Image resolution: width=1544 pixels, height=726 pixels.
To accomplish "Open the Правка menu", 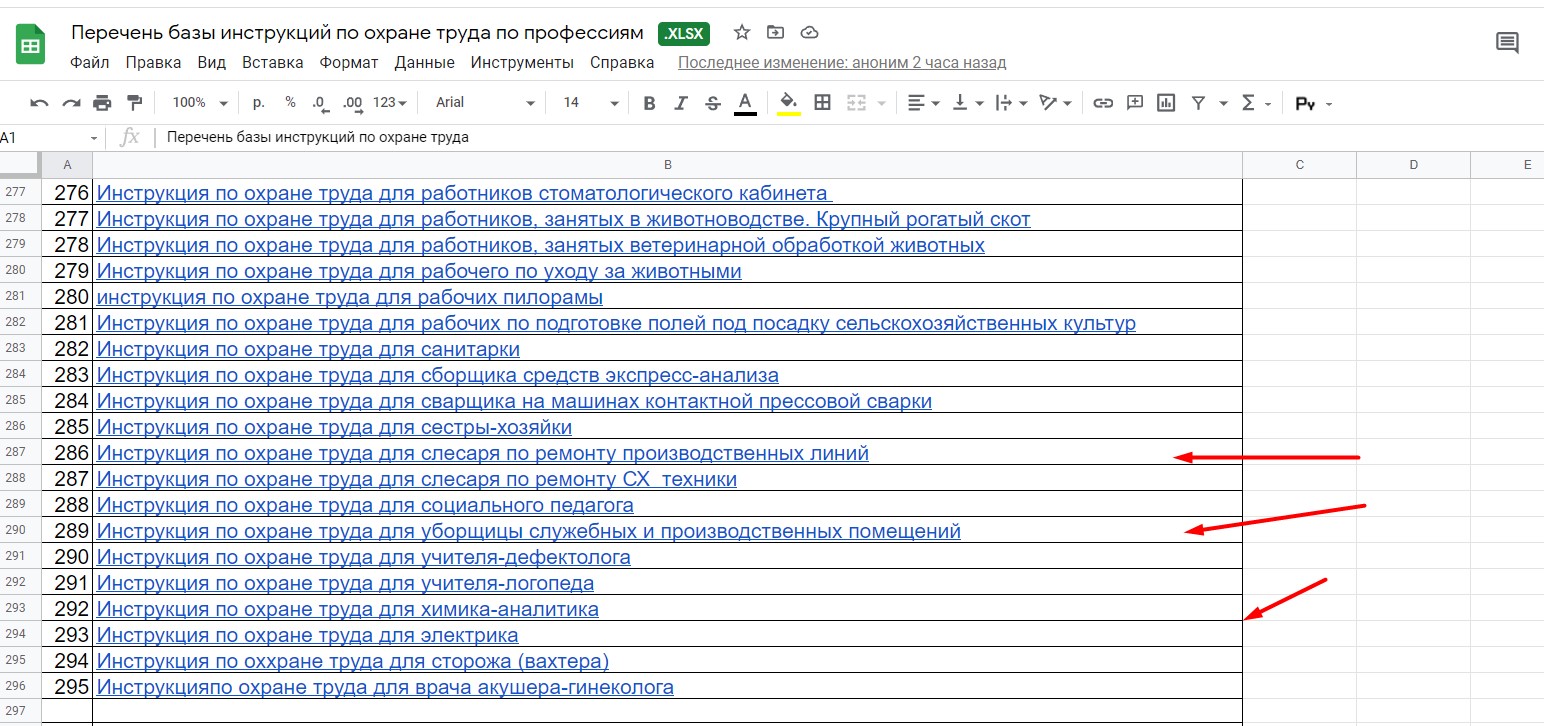I will [x=154, y=62].
